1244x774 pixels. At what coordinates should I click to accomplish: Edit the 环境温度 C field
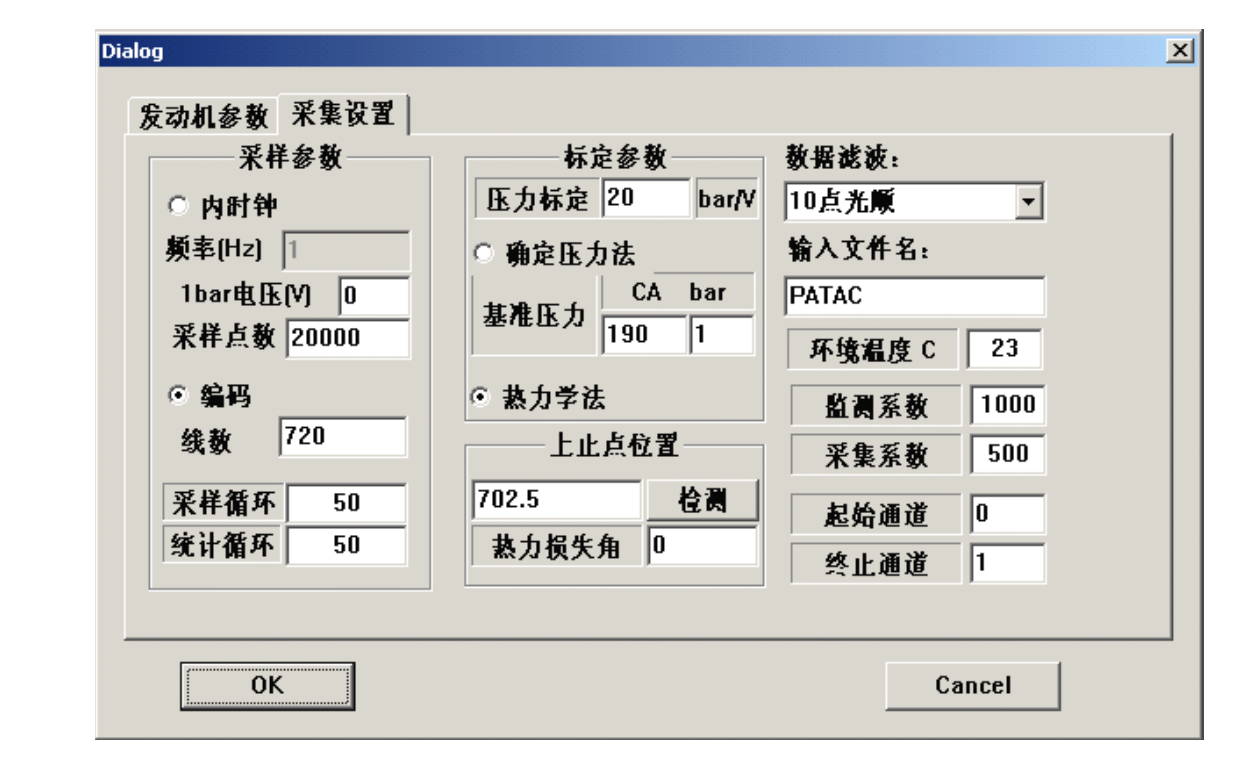(1005, 351)
